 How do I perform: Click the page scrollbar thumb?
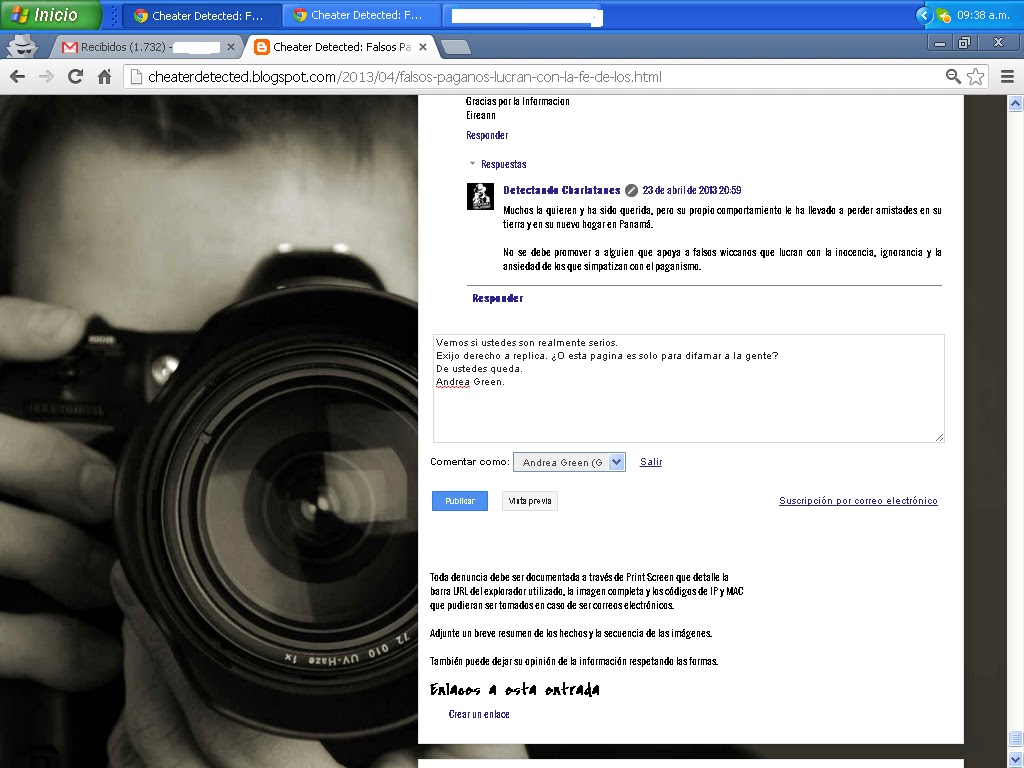click(1016, 737)
